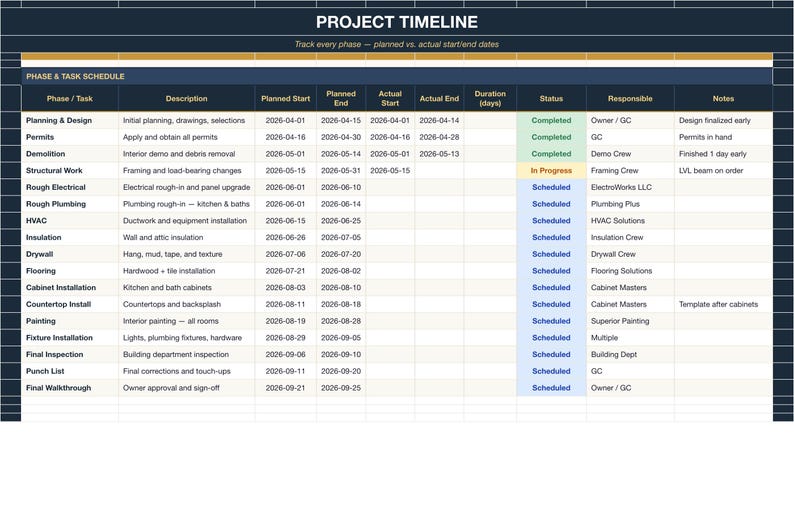Click the Description column header
This screenshot has width=794, height=510.
(186, 98)
